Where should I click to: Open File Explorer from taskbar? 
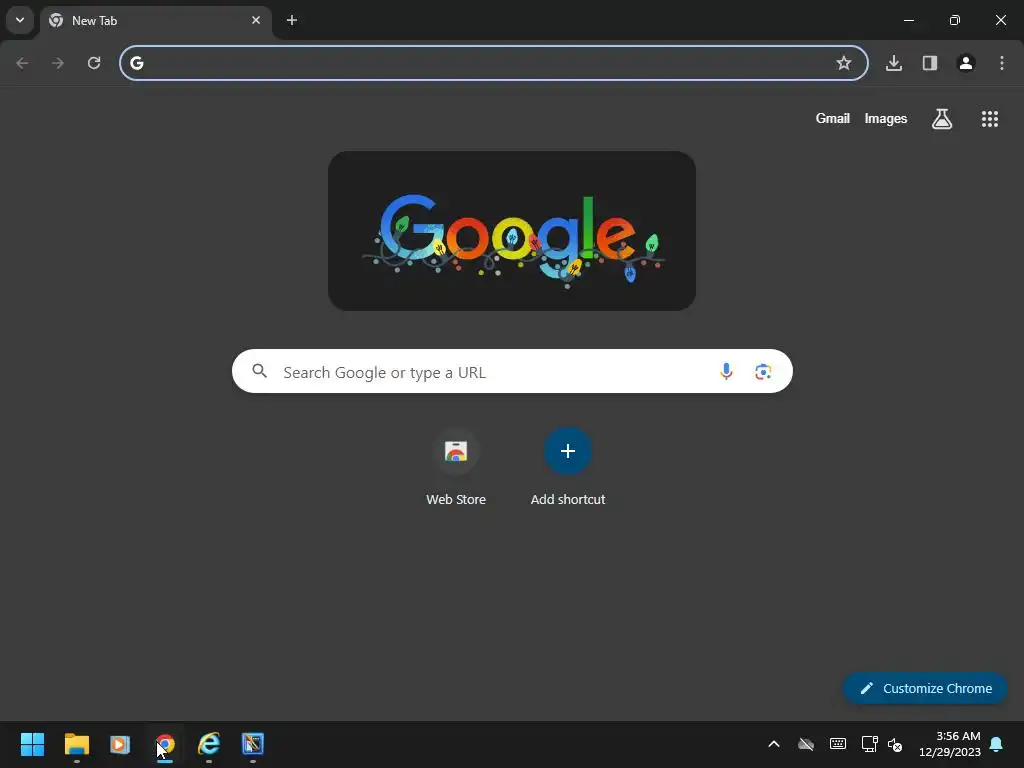coord(76,744)
